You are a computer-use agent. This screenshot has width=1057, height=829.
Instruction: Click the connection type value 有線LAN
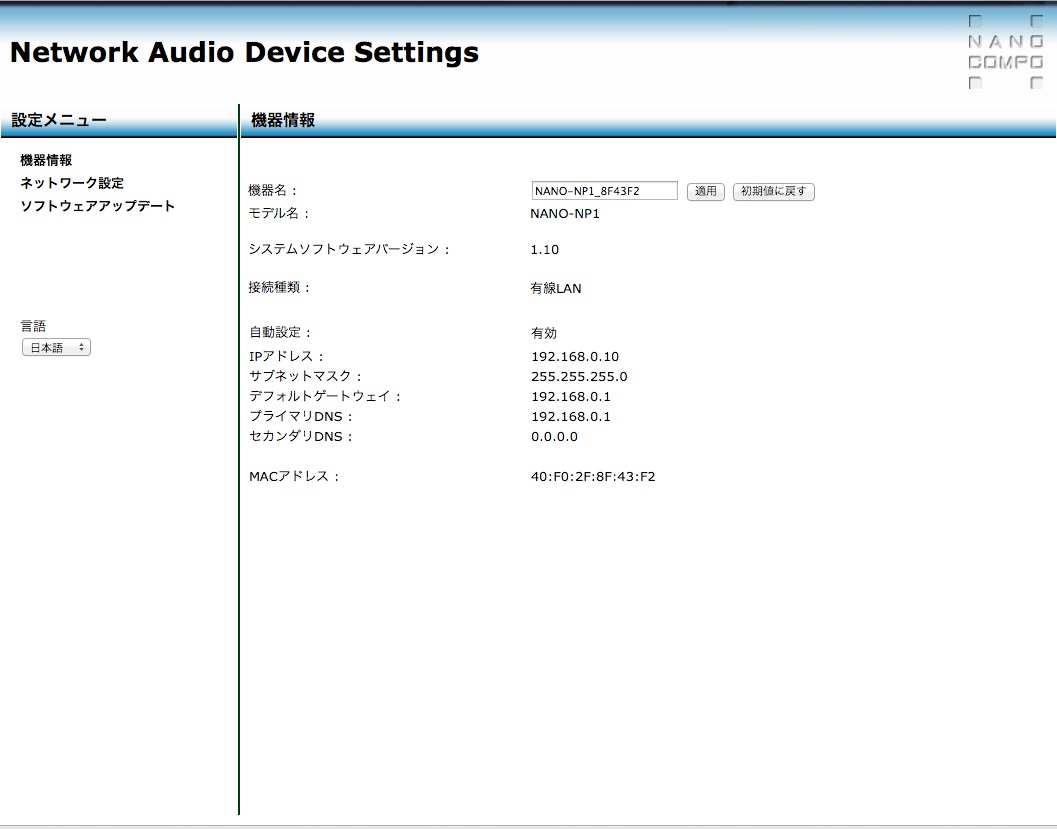[x=555, y=288]
